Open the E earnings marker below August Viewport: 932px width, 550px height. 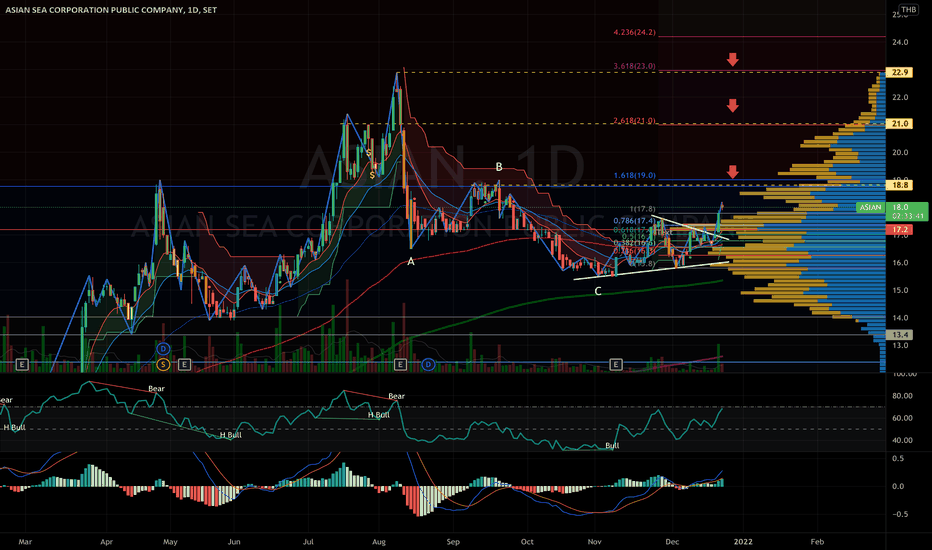pyautogui.click(x=401, y=364)
